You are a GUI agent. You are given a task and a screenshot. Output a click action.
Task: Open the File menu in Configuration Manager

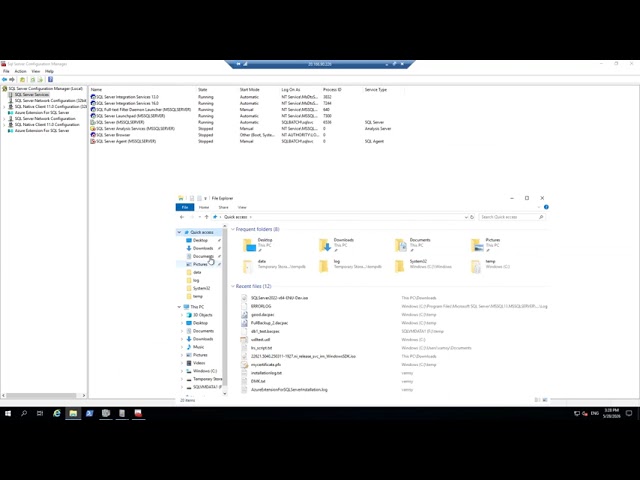click(6, 71)
